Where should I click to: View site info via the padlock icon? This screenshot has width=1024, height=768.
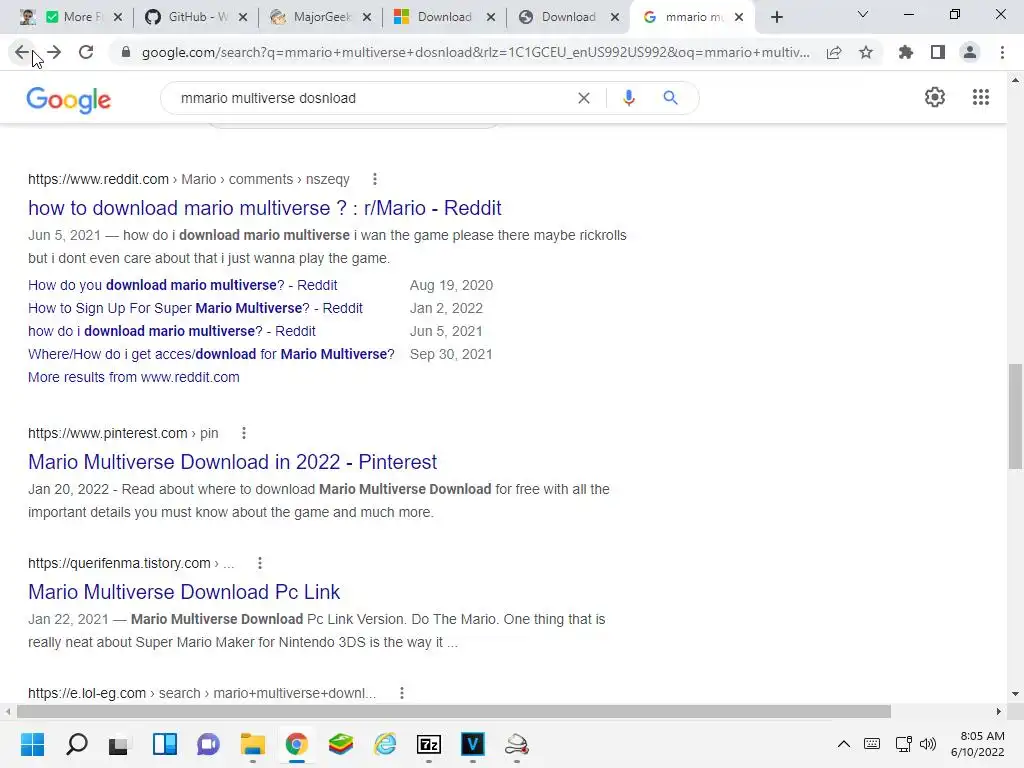click(126, 52)
